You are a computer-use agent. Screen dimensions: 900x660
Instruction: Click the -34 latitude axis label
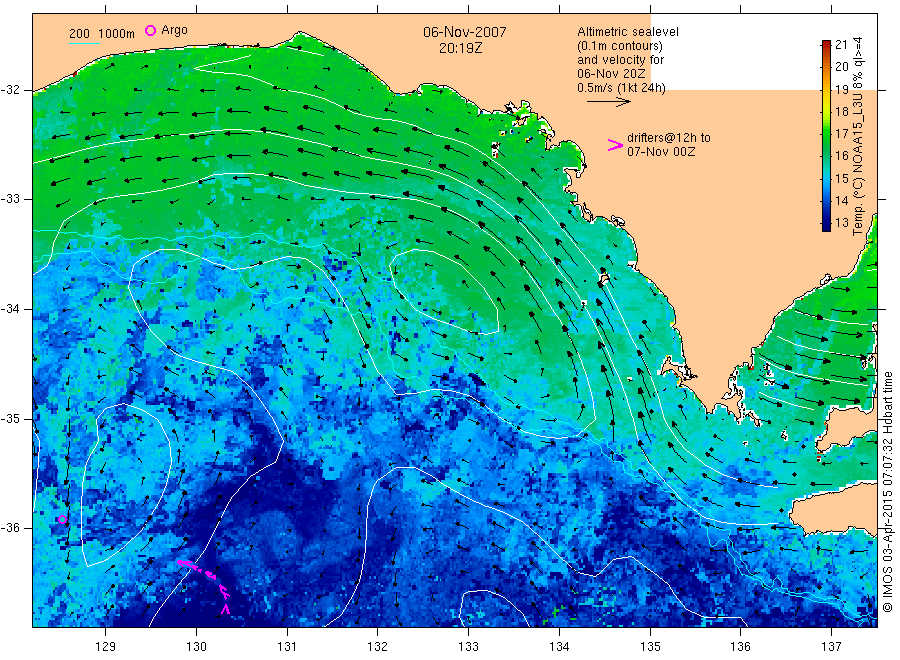point(10,309)
